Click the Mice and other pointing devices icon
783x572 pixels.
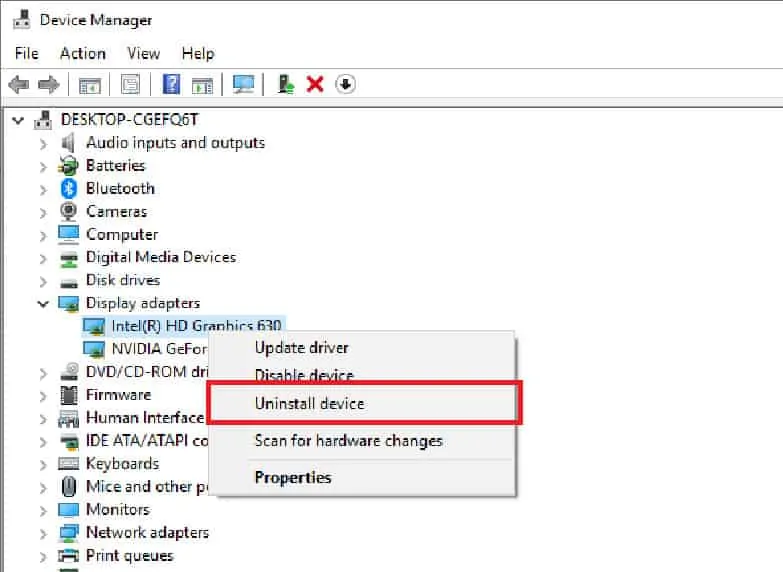tap(69, 487)
